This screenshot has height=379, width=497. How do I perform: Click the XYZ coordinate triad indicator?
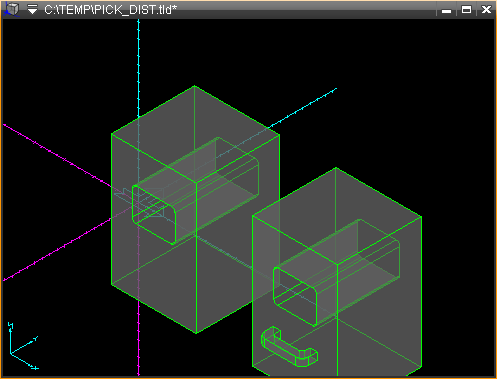(x=23, y=346)
